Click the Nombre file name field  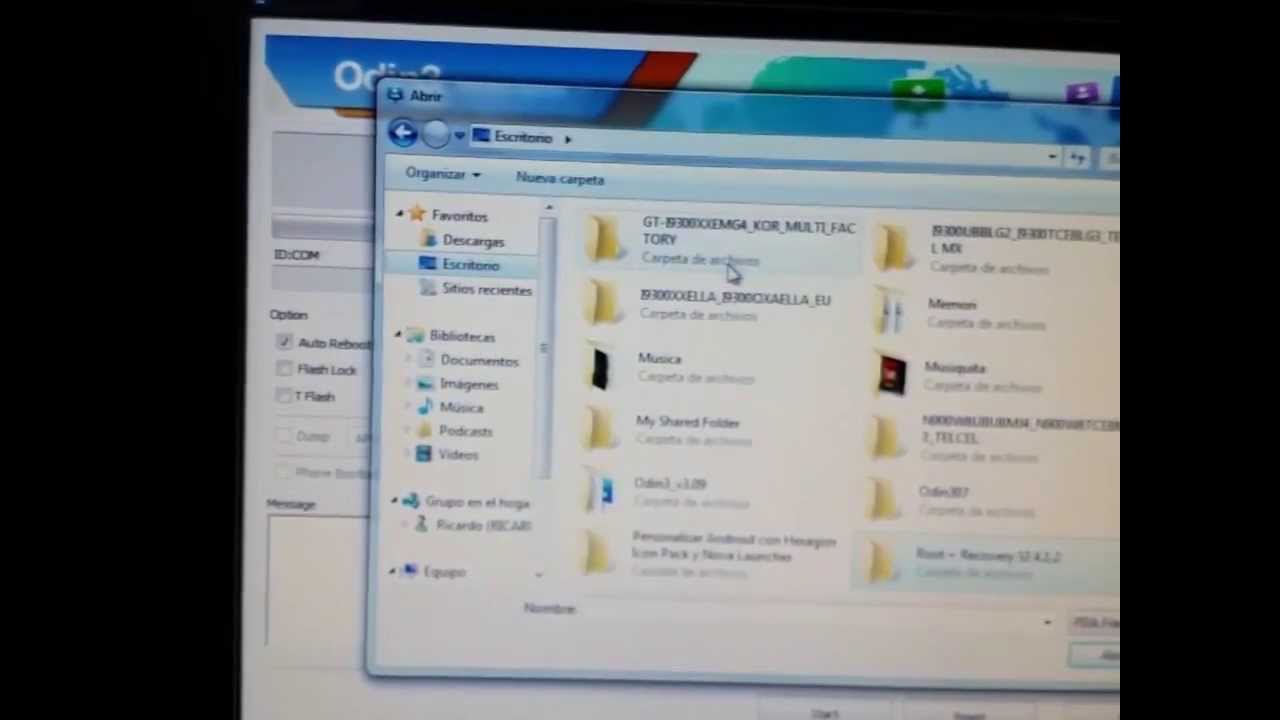(818, 615)
